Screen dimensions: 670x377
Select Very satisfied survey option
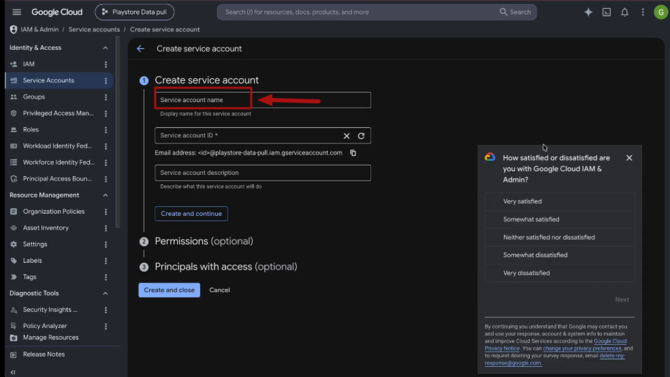(559, 201)
